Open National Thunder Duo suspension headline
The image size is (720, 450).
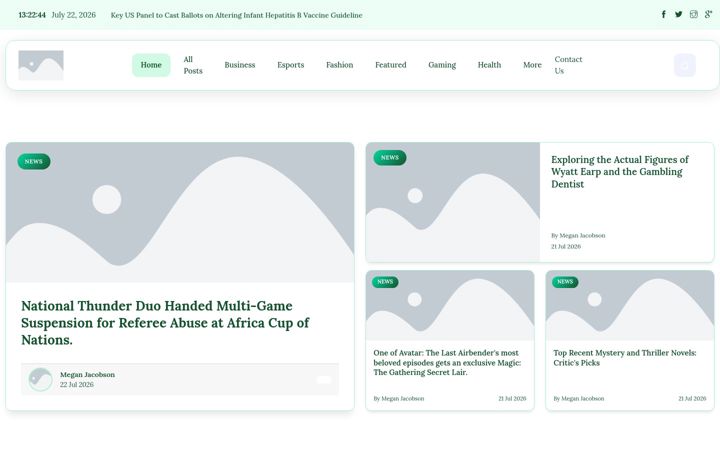(165, 323)
